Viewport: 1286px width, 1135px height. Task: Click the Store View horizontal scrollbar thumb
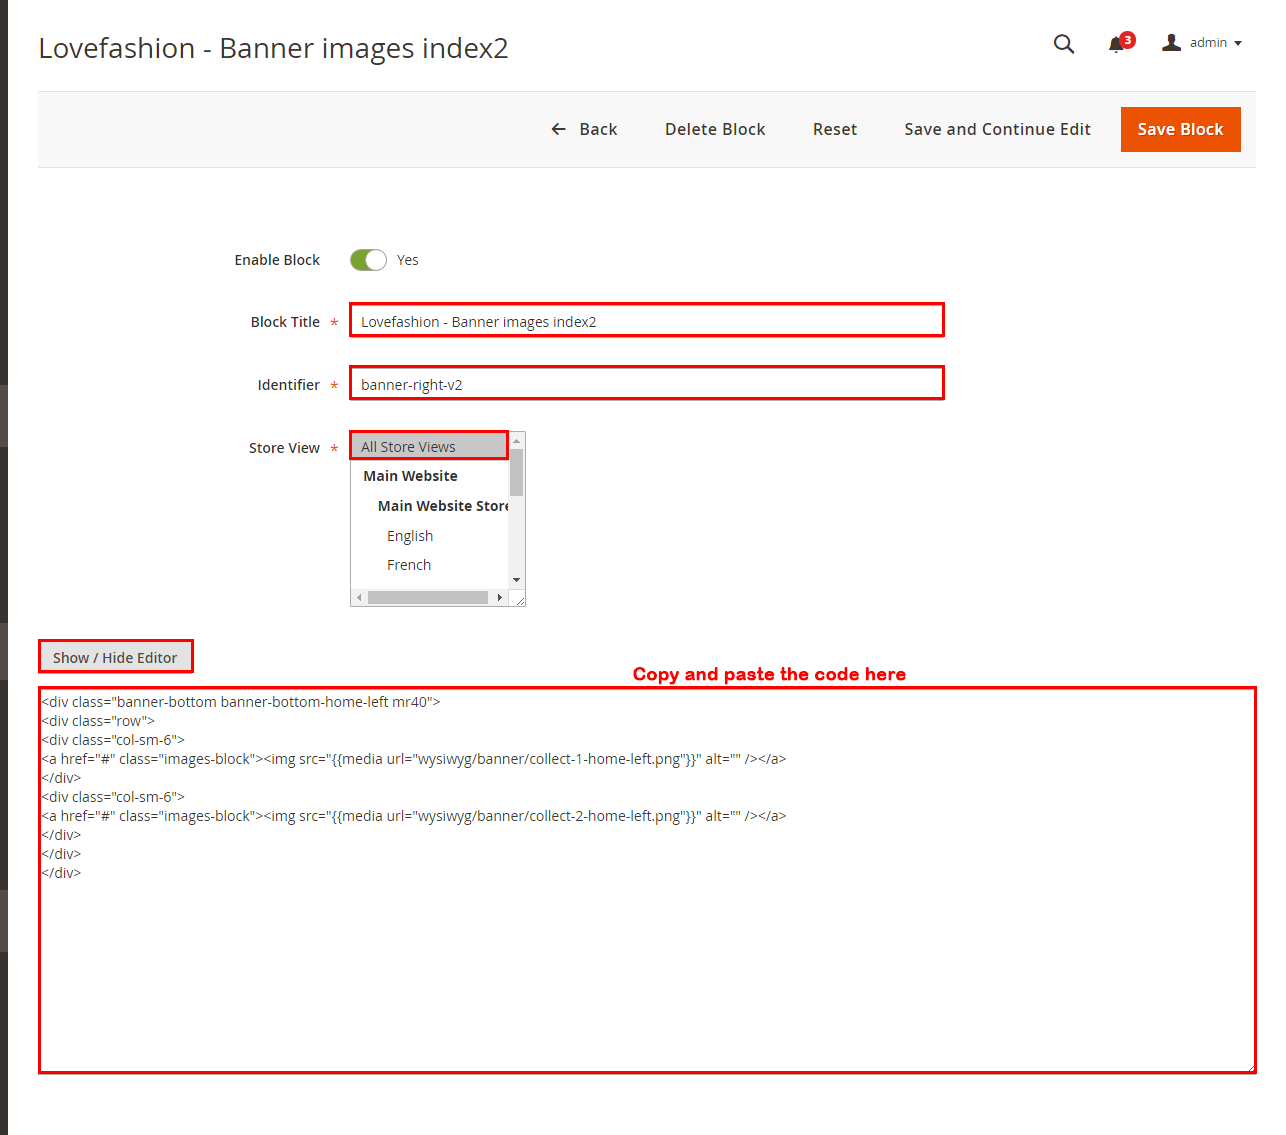[427, 597]
